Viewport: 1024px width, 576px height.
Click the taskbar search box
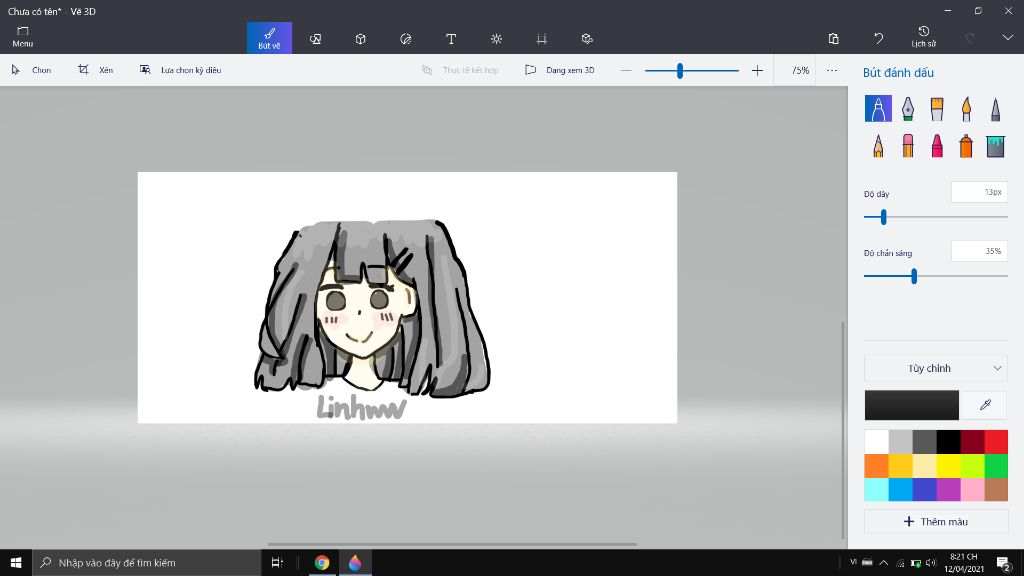(146, 562)
